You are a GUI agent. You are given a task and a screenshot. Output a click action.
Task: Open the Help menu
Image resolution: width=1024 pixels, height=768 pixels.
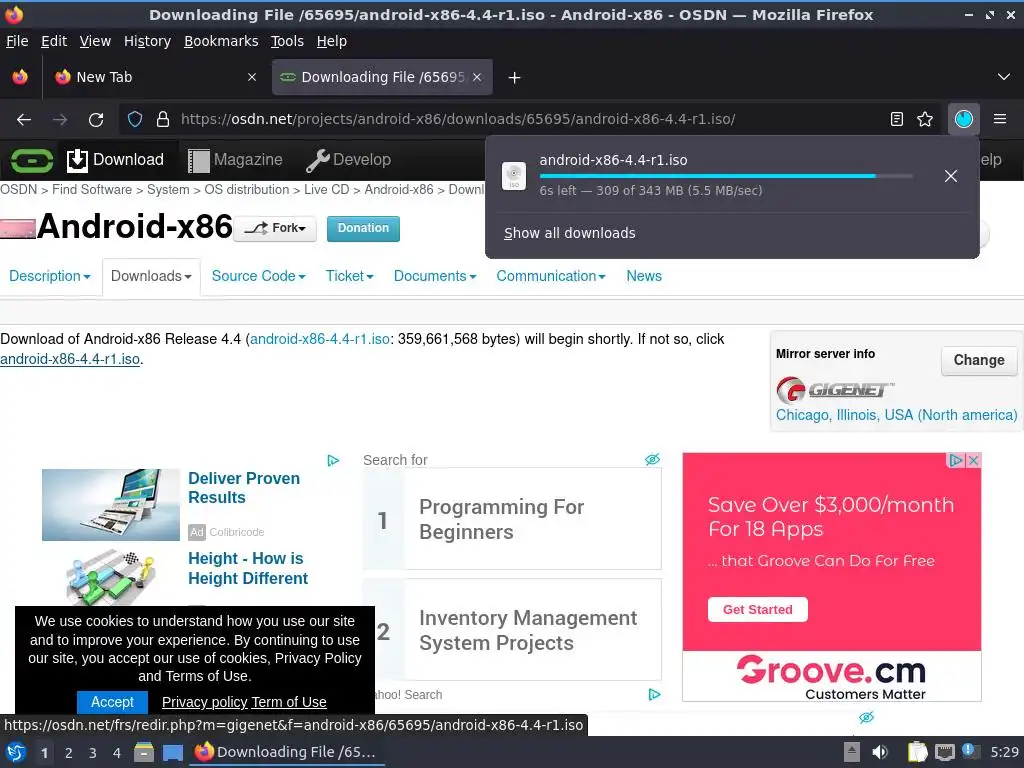click(x=332, y=41)
